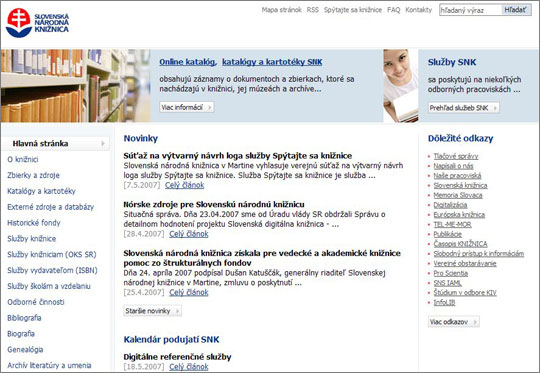Open Katalógy a kartotéky sidebar item
Image resolution: width=540 pixels, height=373 pixels.
(x=41, y=191)
